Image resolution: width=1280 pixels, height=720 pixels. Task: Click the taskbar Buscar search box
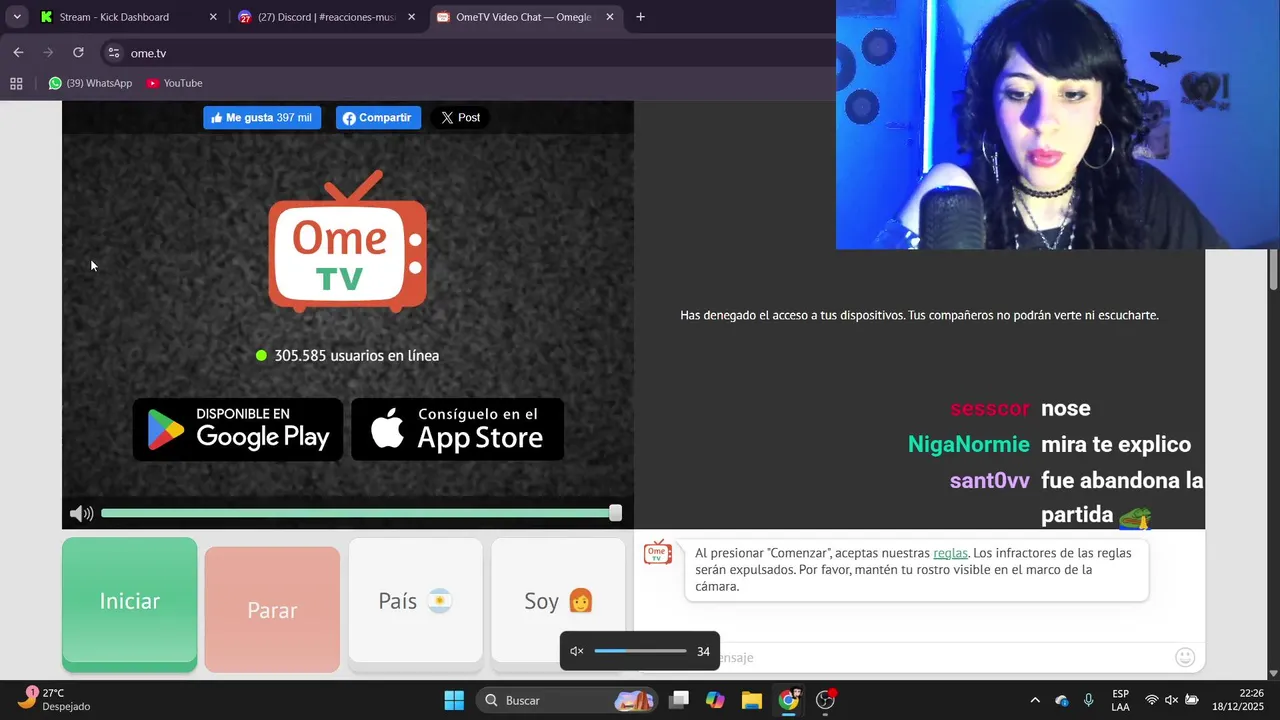click(566, 700)
